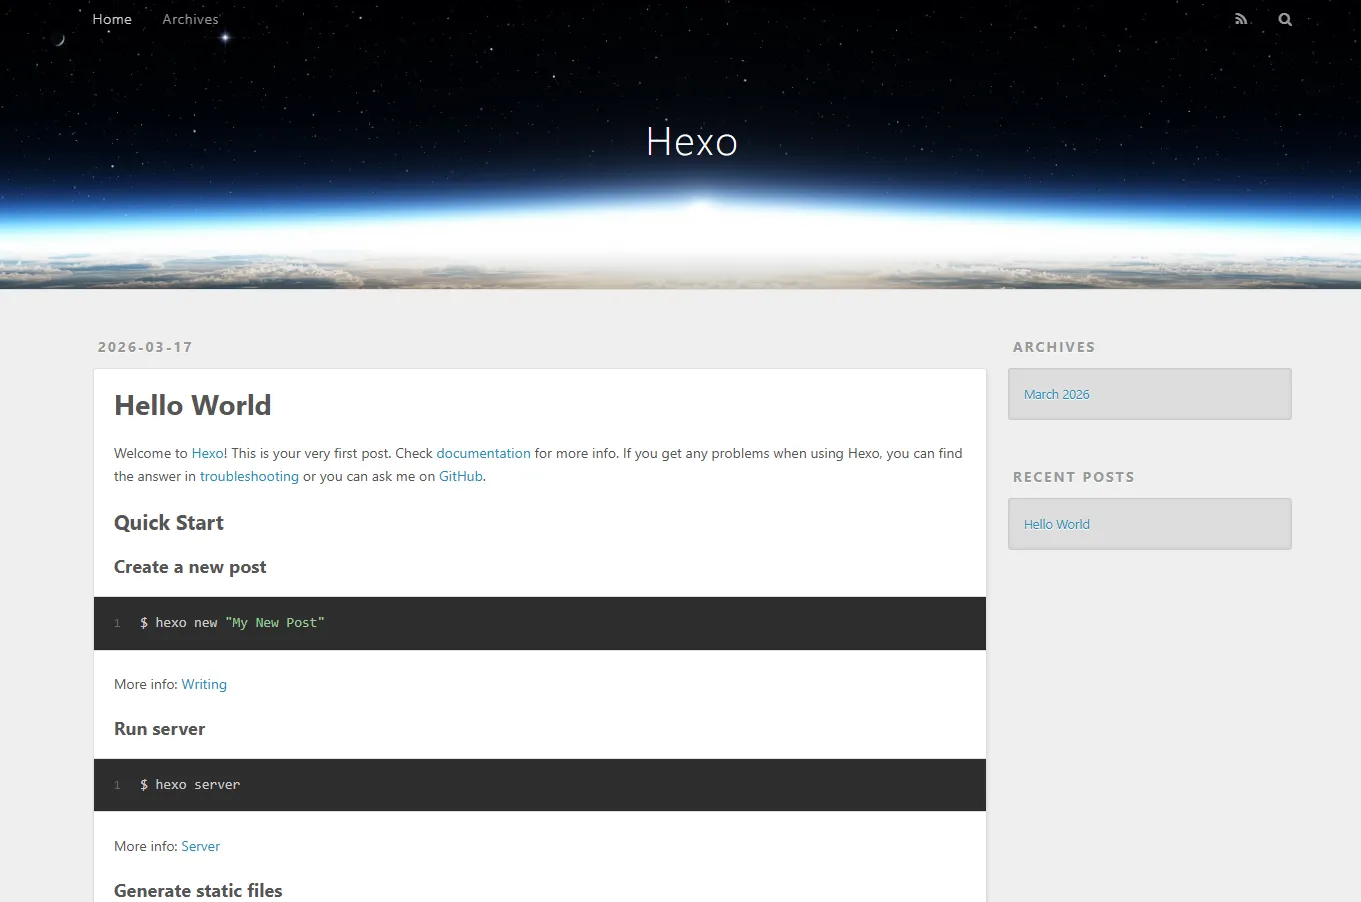Open the Writing more info link
Screen dimensions: 1361x902
point(204,684)
